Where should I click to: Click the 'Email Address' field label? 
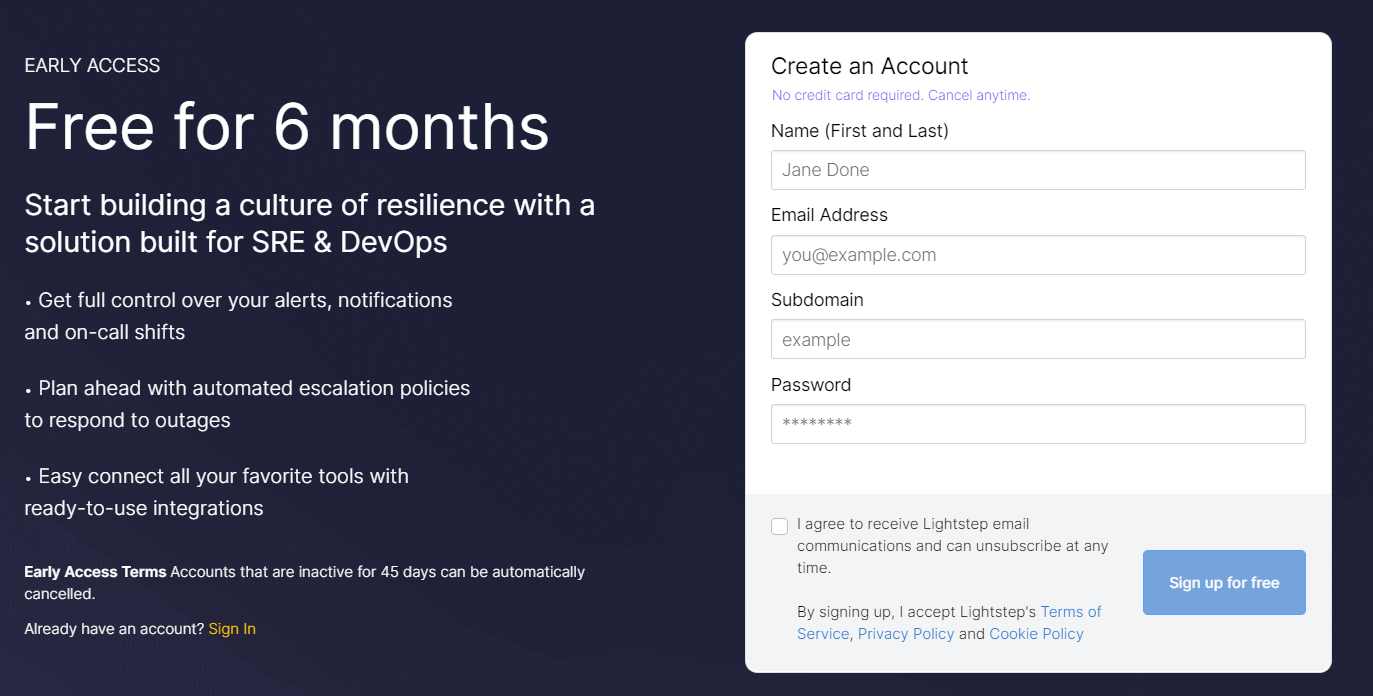coord(829,215)
